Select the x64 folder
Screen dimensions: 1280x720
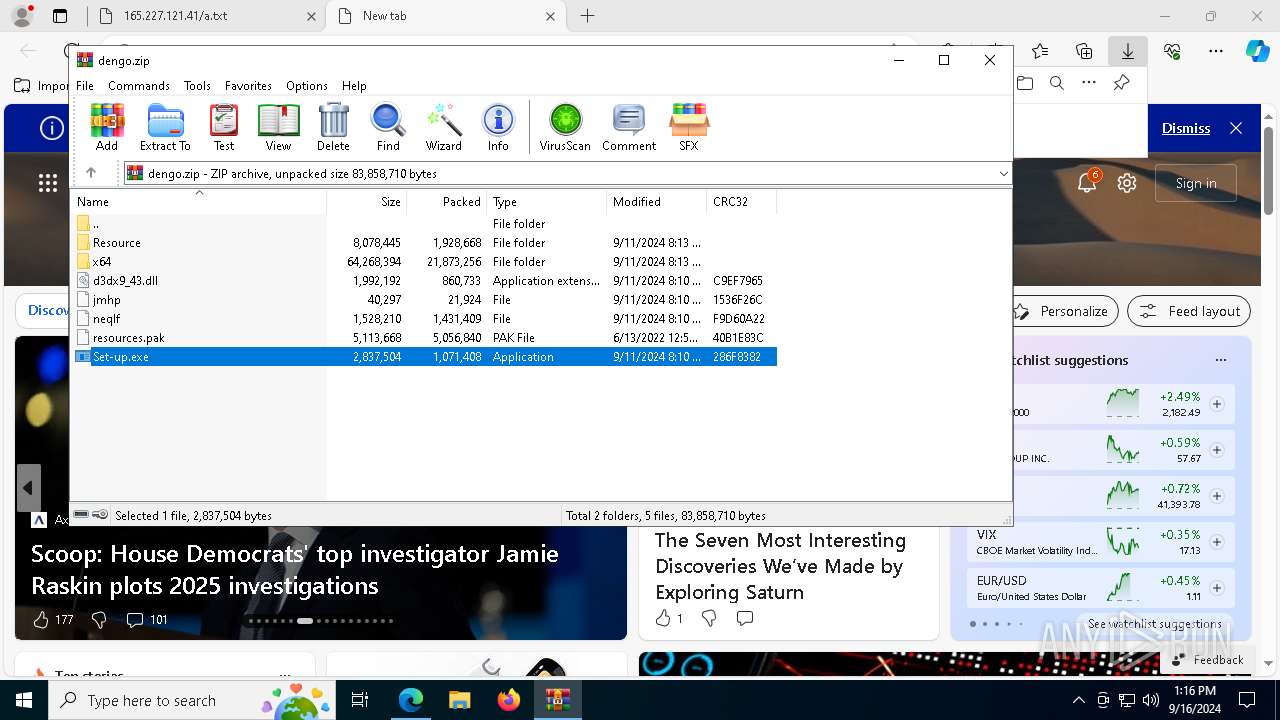[x=426, y=262]
